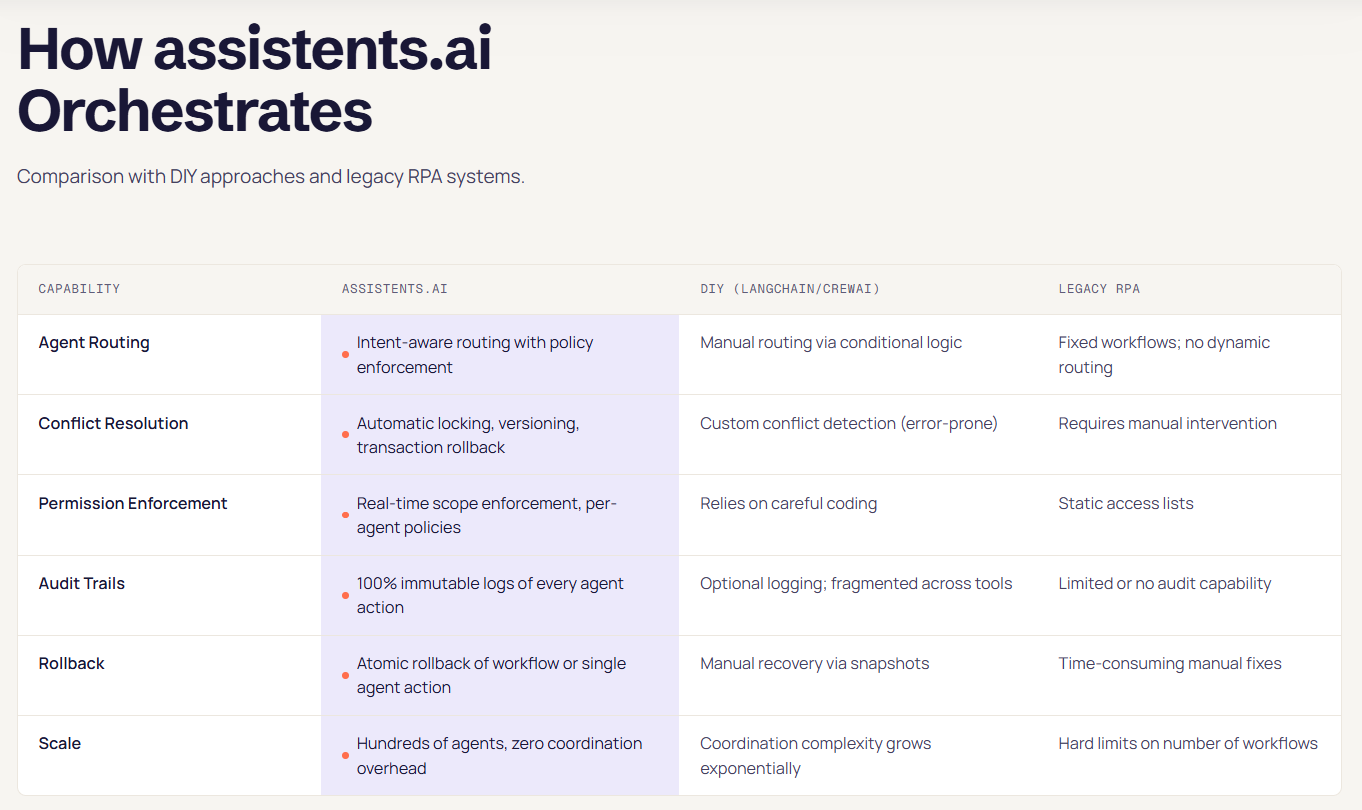Click the "LEGACY RPA" column header

tap(1099, 289)
